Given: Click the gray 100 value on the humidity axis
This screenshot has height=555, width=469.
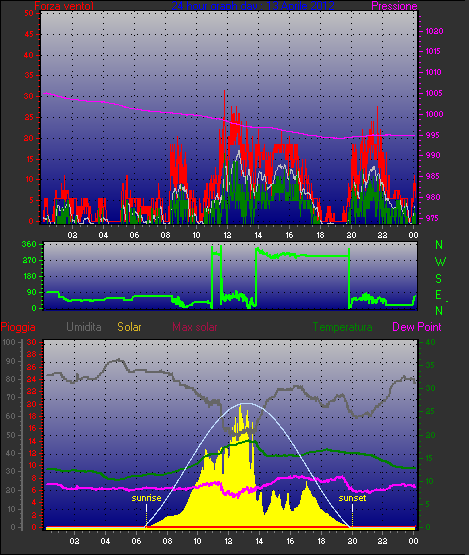Looking at the screenshot, I should tap(9, 342).
